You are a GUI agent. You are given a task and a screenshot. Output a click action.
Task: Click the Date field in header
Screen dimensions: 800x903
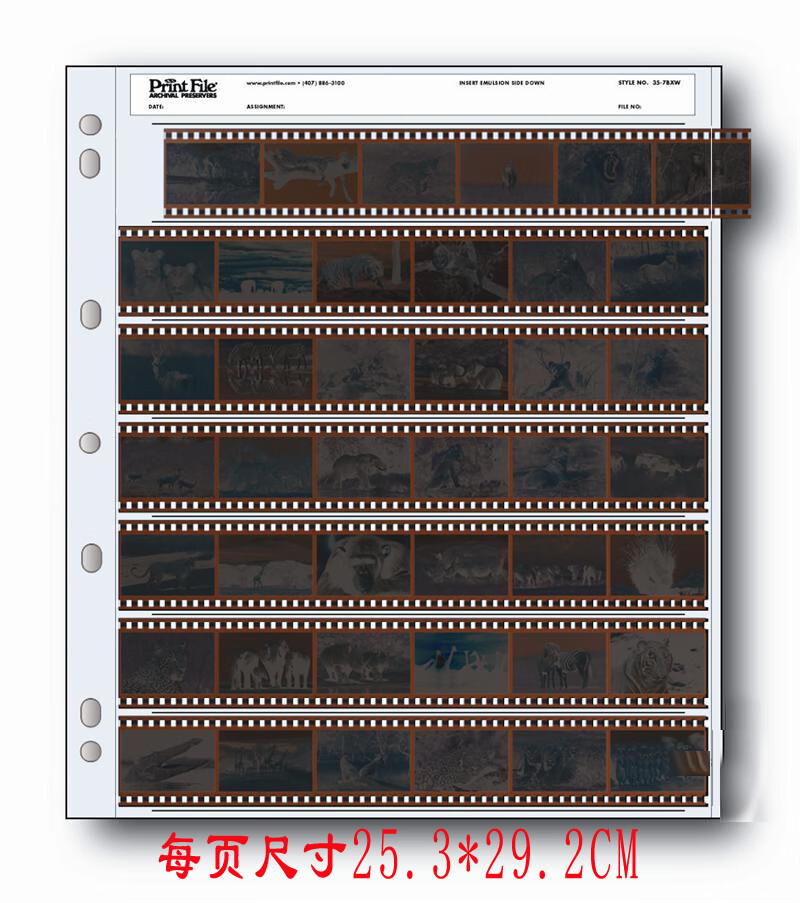point(156,105)
